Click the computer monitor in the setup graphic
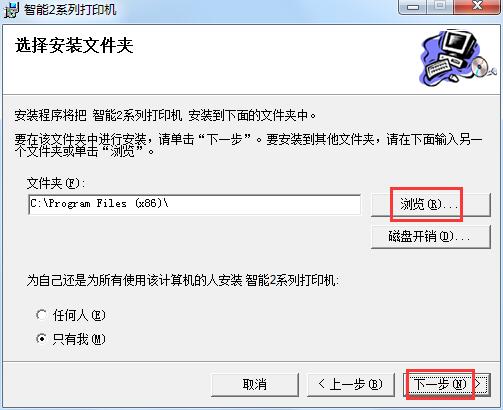The image size is (503, 410). [x=459, y=43]
